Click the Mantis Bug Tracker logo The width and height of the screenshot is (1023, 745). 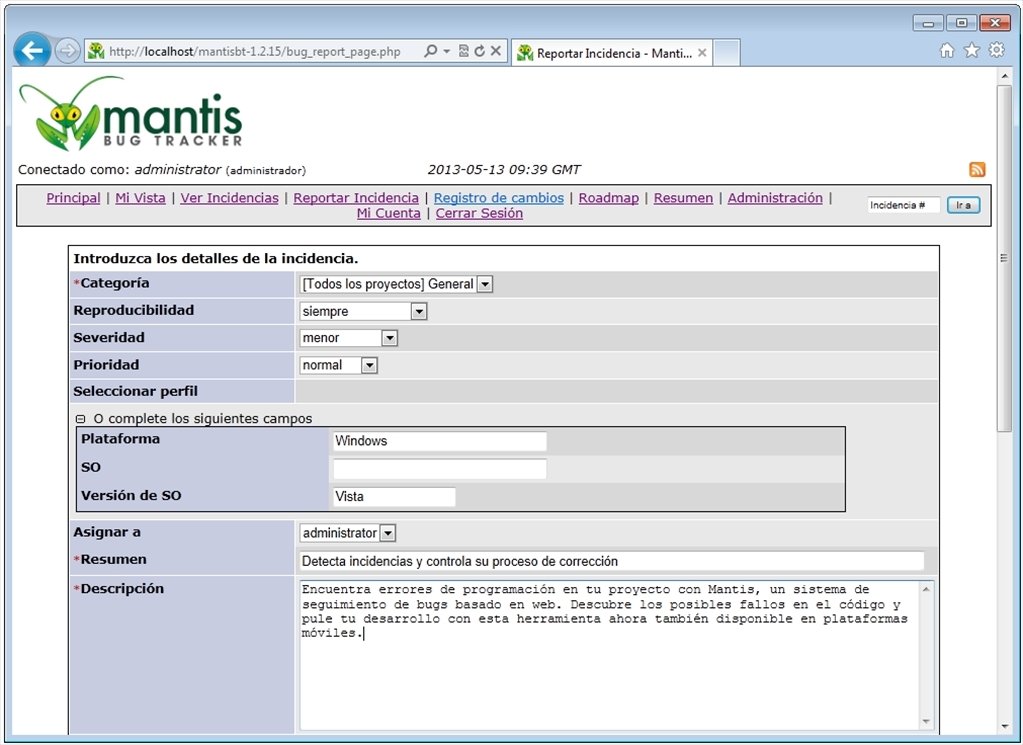131,114
